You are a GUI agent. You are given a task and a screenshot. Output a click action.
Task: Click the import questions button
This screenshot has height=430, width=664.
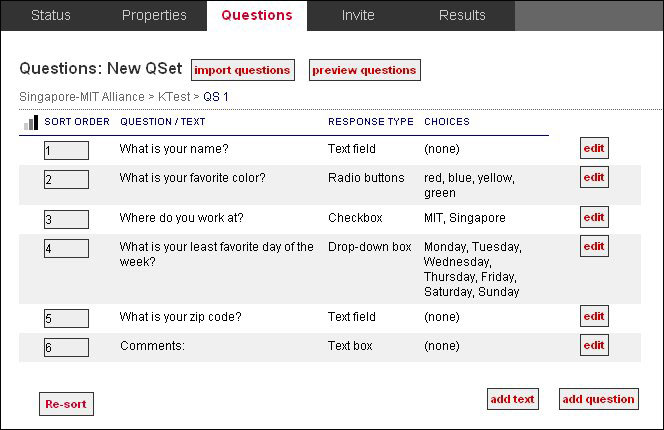tap(242, 70)
